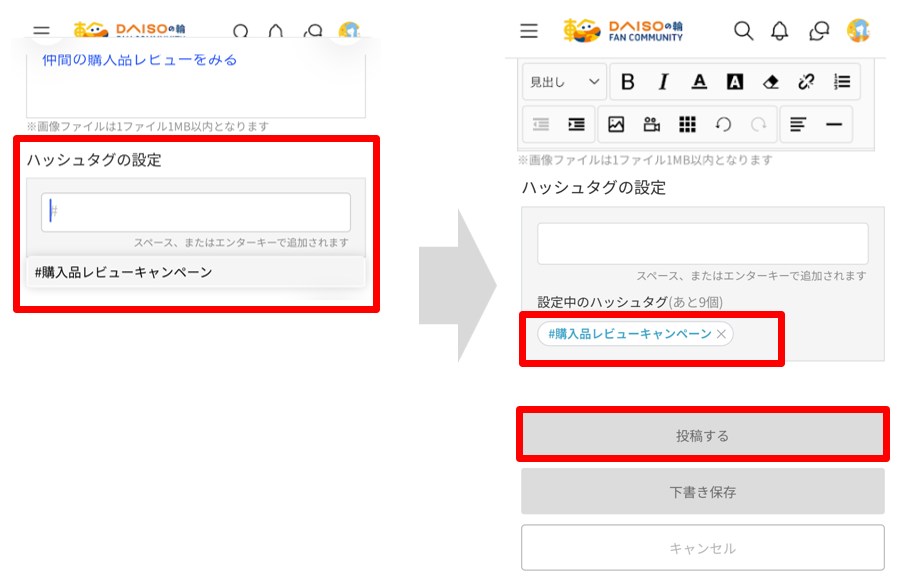This screenshot has width=897, height=579.
Task: Click the 下書き保存 button
Action: (702, 492)
